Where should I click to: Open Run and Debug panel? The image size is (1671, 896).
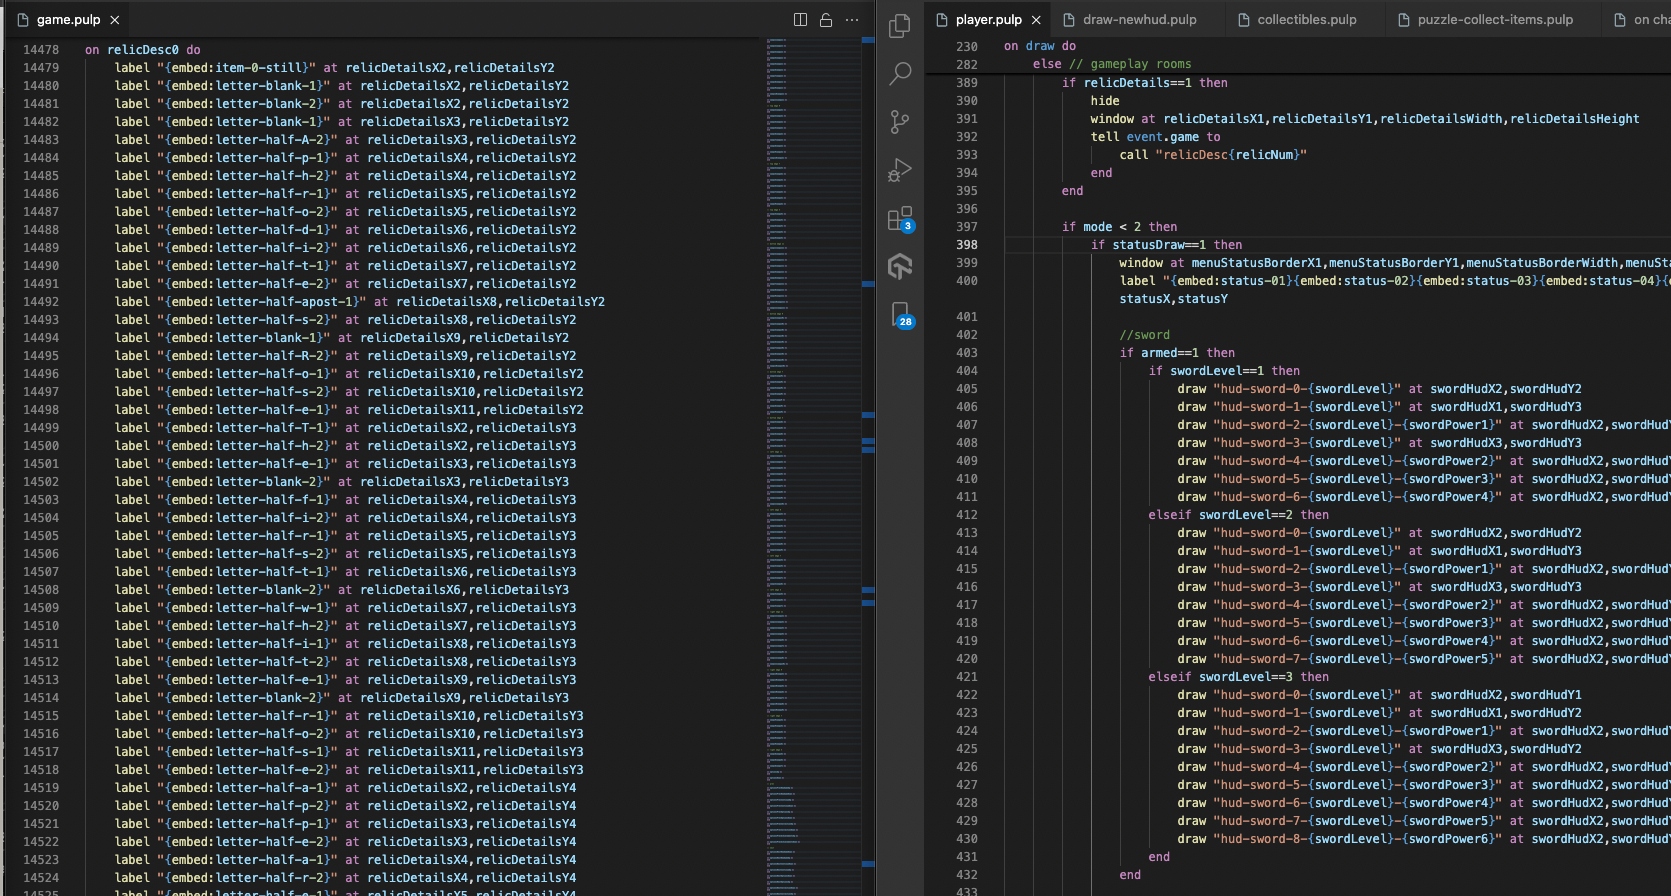pyautogui.click(x=900, y=170)
